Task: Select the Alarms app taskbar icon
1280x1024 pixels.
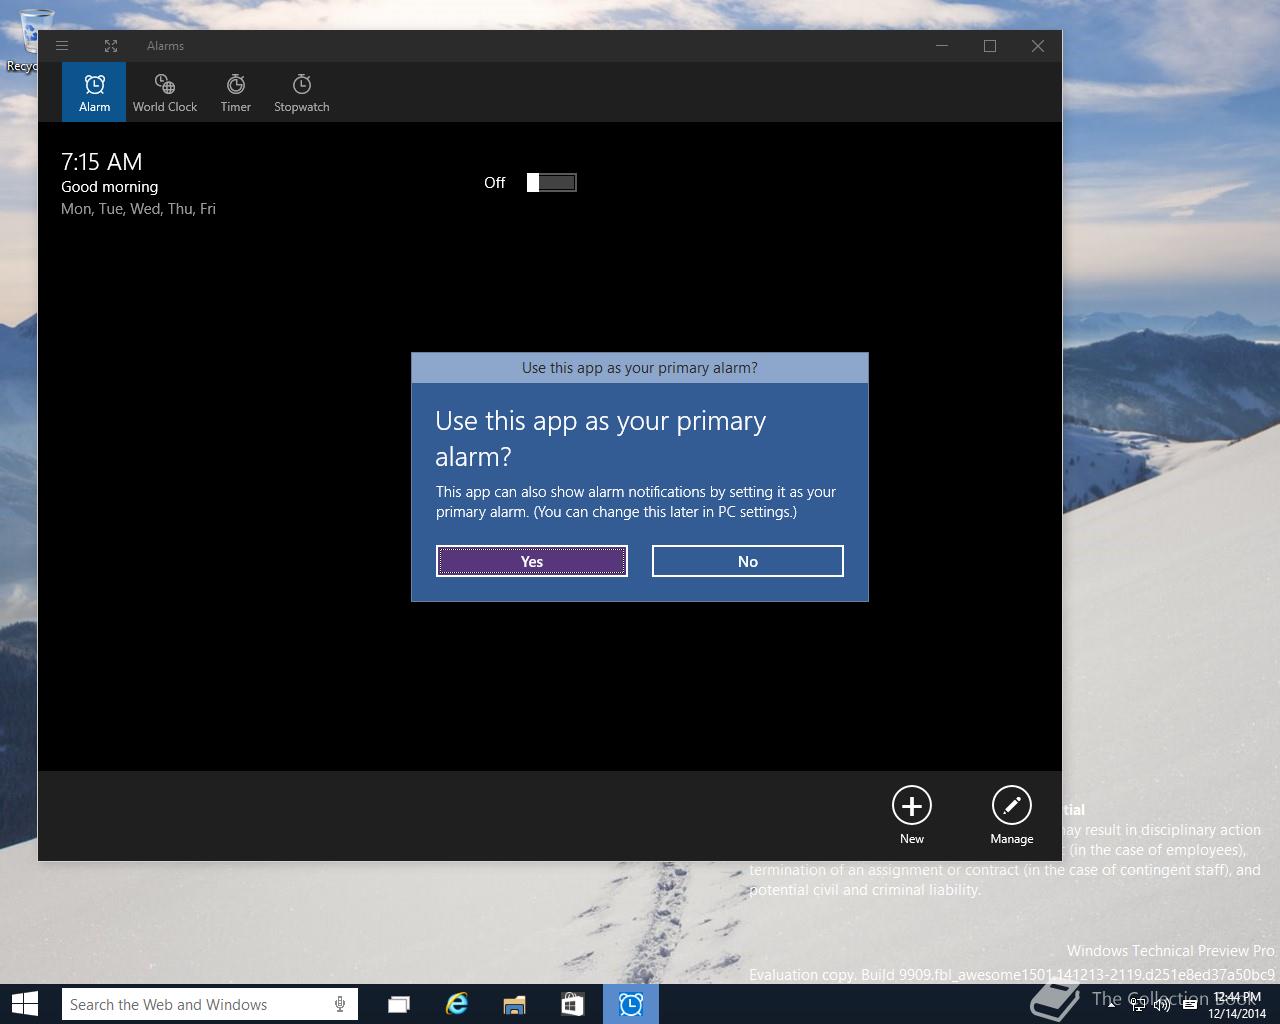Action: 631,1004
